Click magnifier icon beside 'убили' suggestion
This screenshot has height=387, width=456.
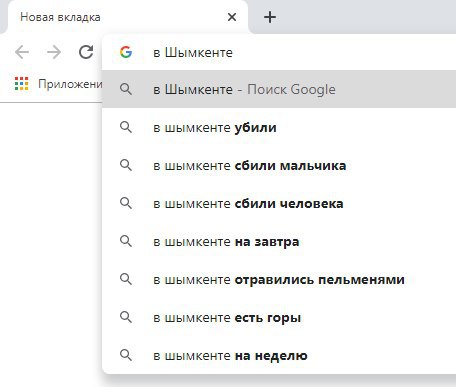click(x=126, y=127)
